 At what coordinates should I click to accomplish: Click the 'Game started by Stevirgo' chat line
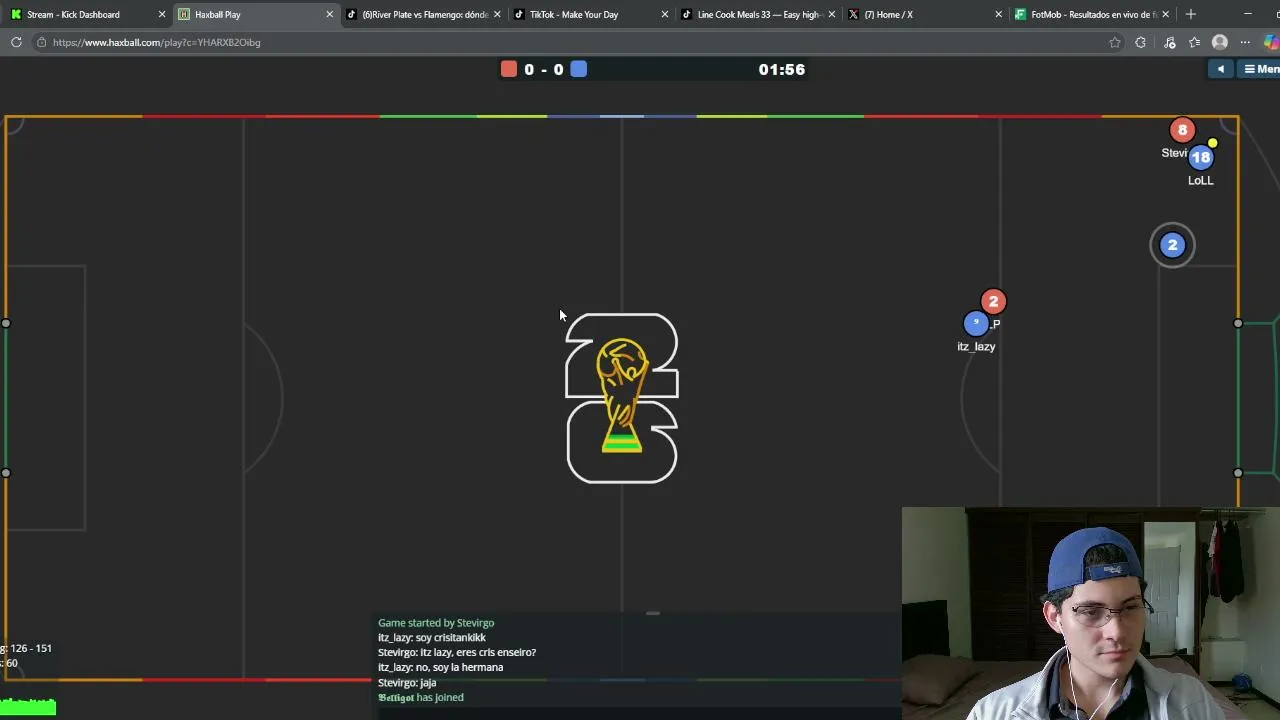436,623
